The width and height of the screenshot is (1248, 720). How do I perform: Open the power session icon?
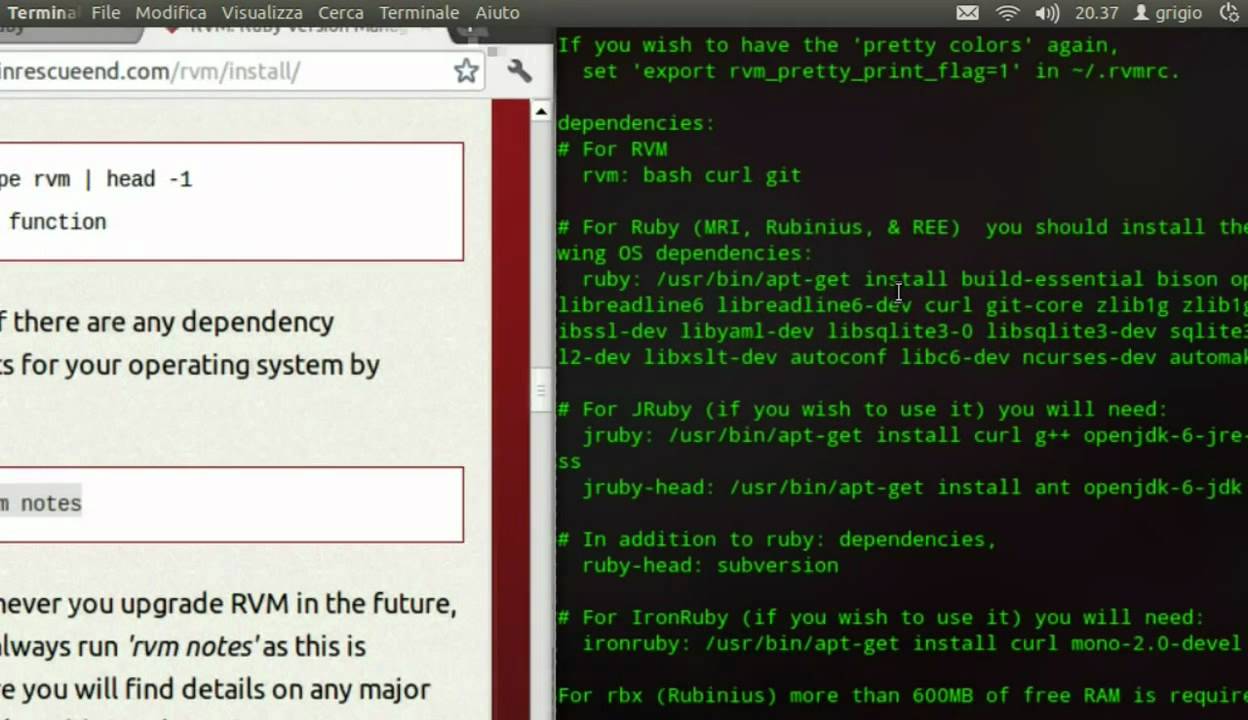[x=1230, y=13]
